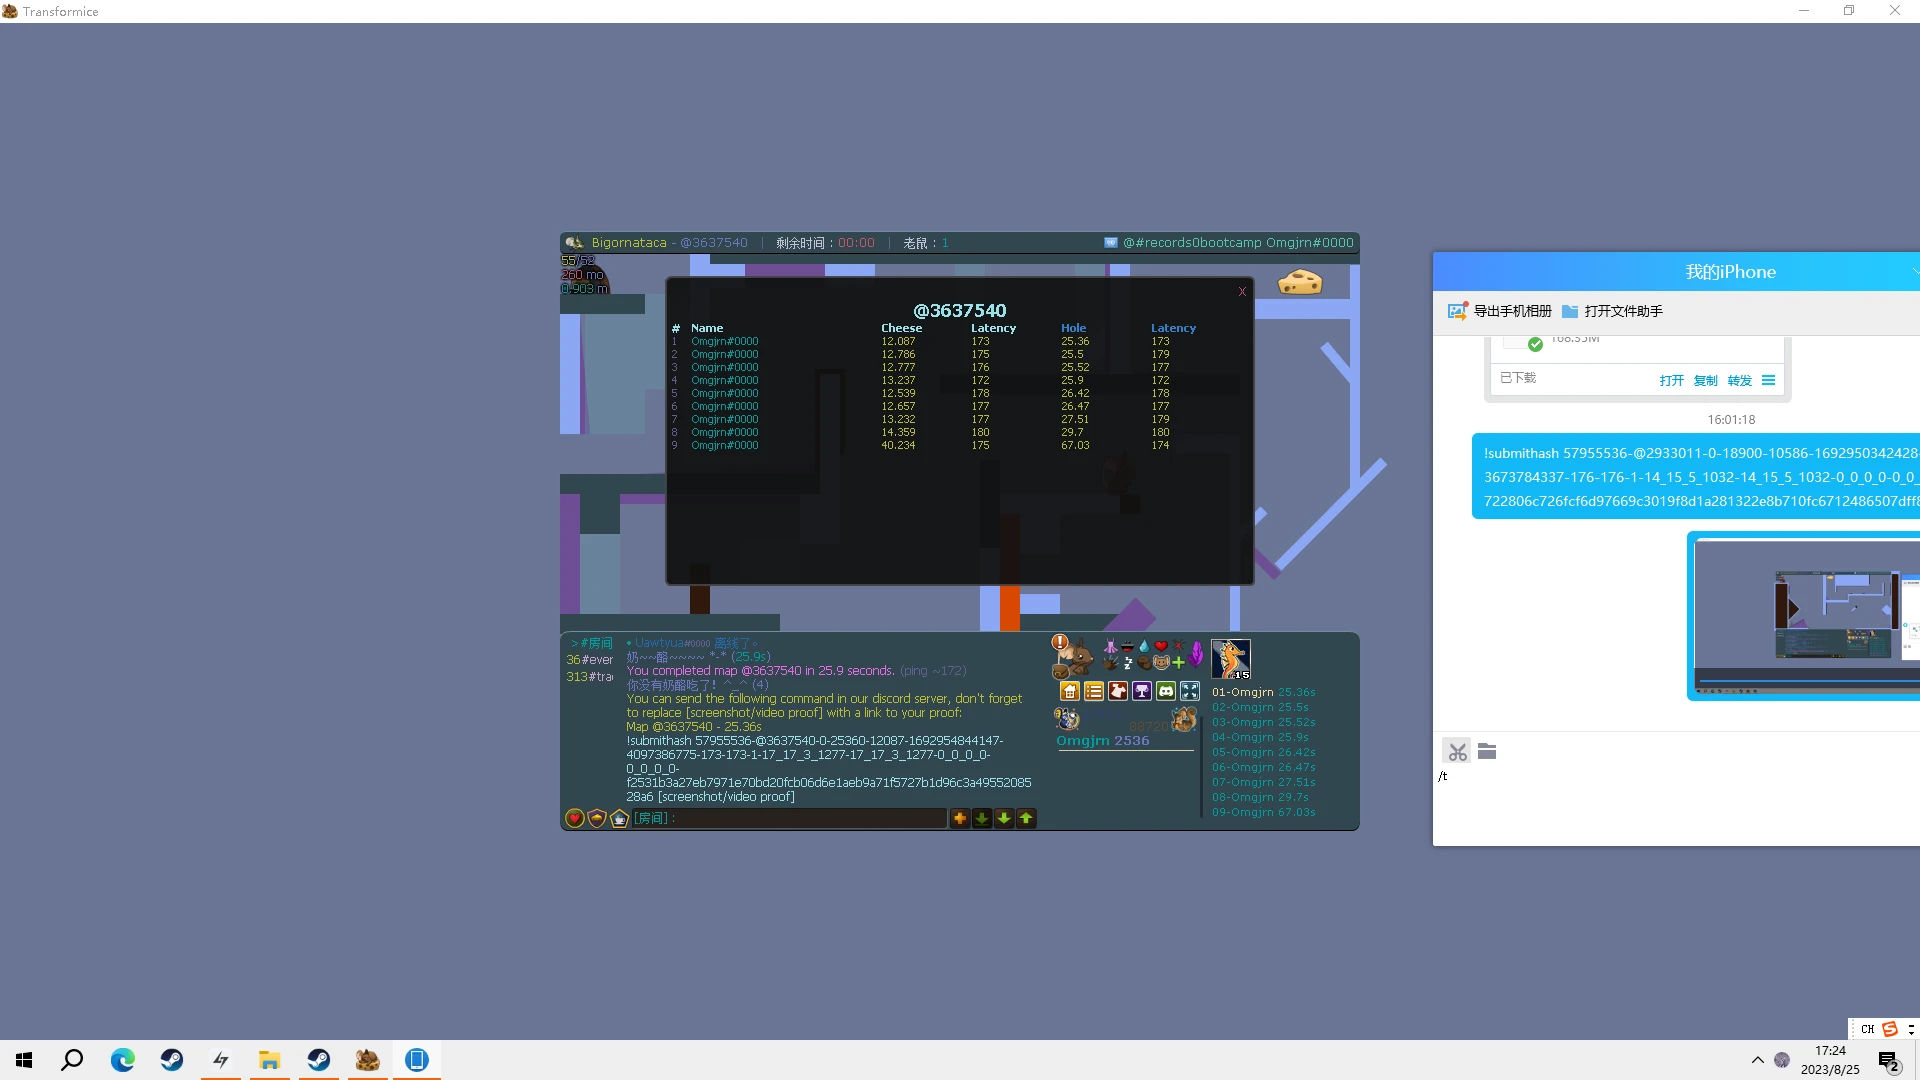Image resolution: width=1920 pixels, height=1080 pixels.
Task: Click the Hole column header
Action: [1073, 328]
